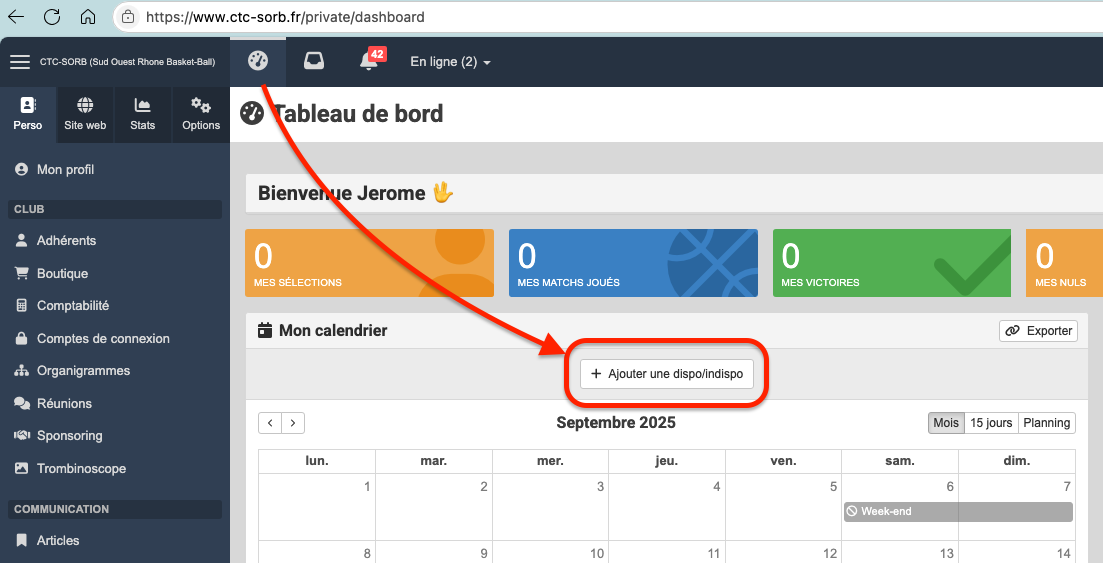
Task: Open the hamburger sidebar menu
Action: click(20, 62)
